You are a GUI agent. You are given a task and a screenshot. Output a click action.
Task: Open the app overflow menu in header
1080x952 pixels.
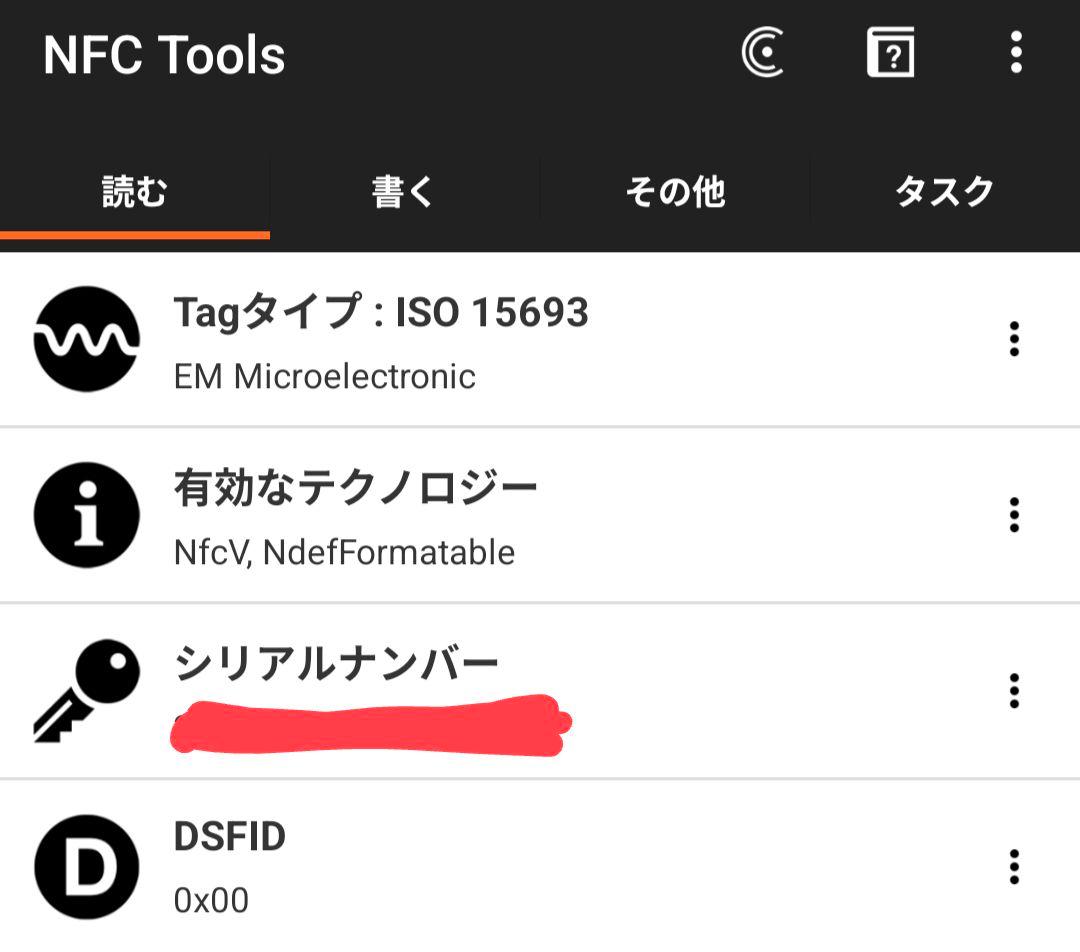tap(1015, 53)
